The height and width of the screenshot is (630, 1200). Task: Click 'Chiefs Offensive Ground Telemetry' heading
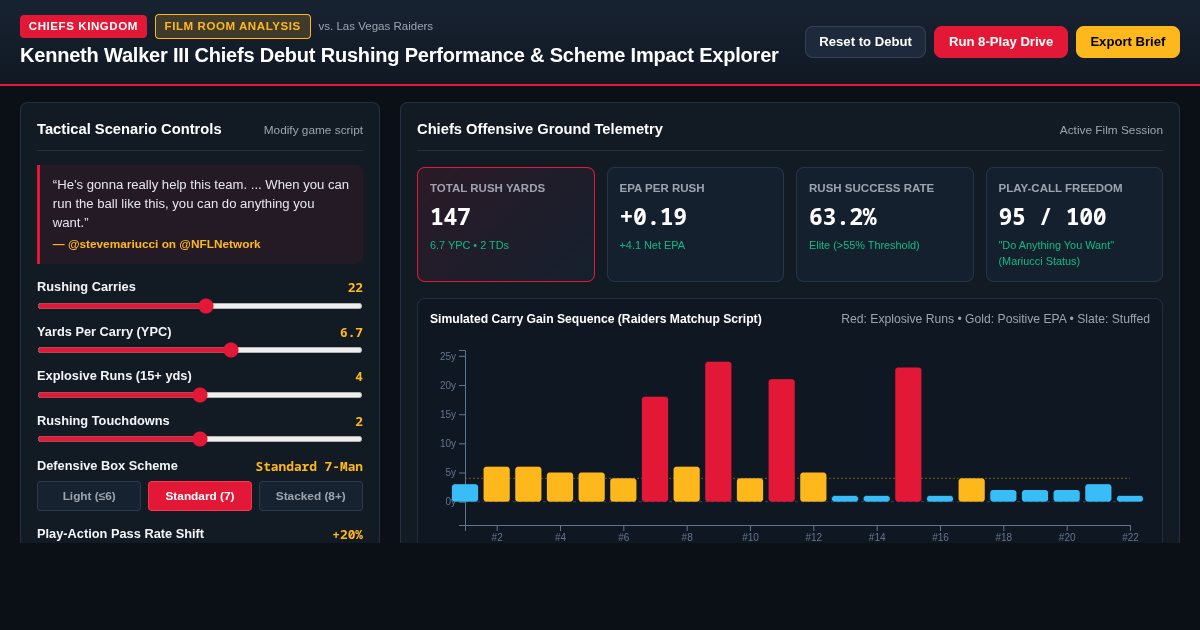pos(540,129)
